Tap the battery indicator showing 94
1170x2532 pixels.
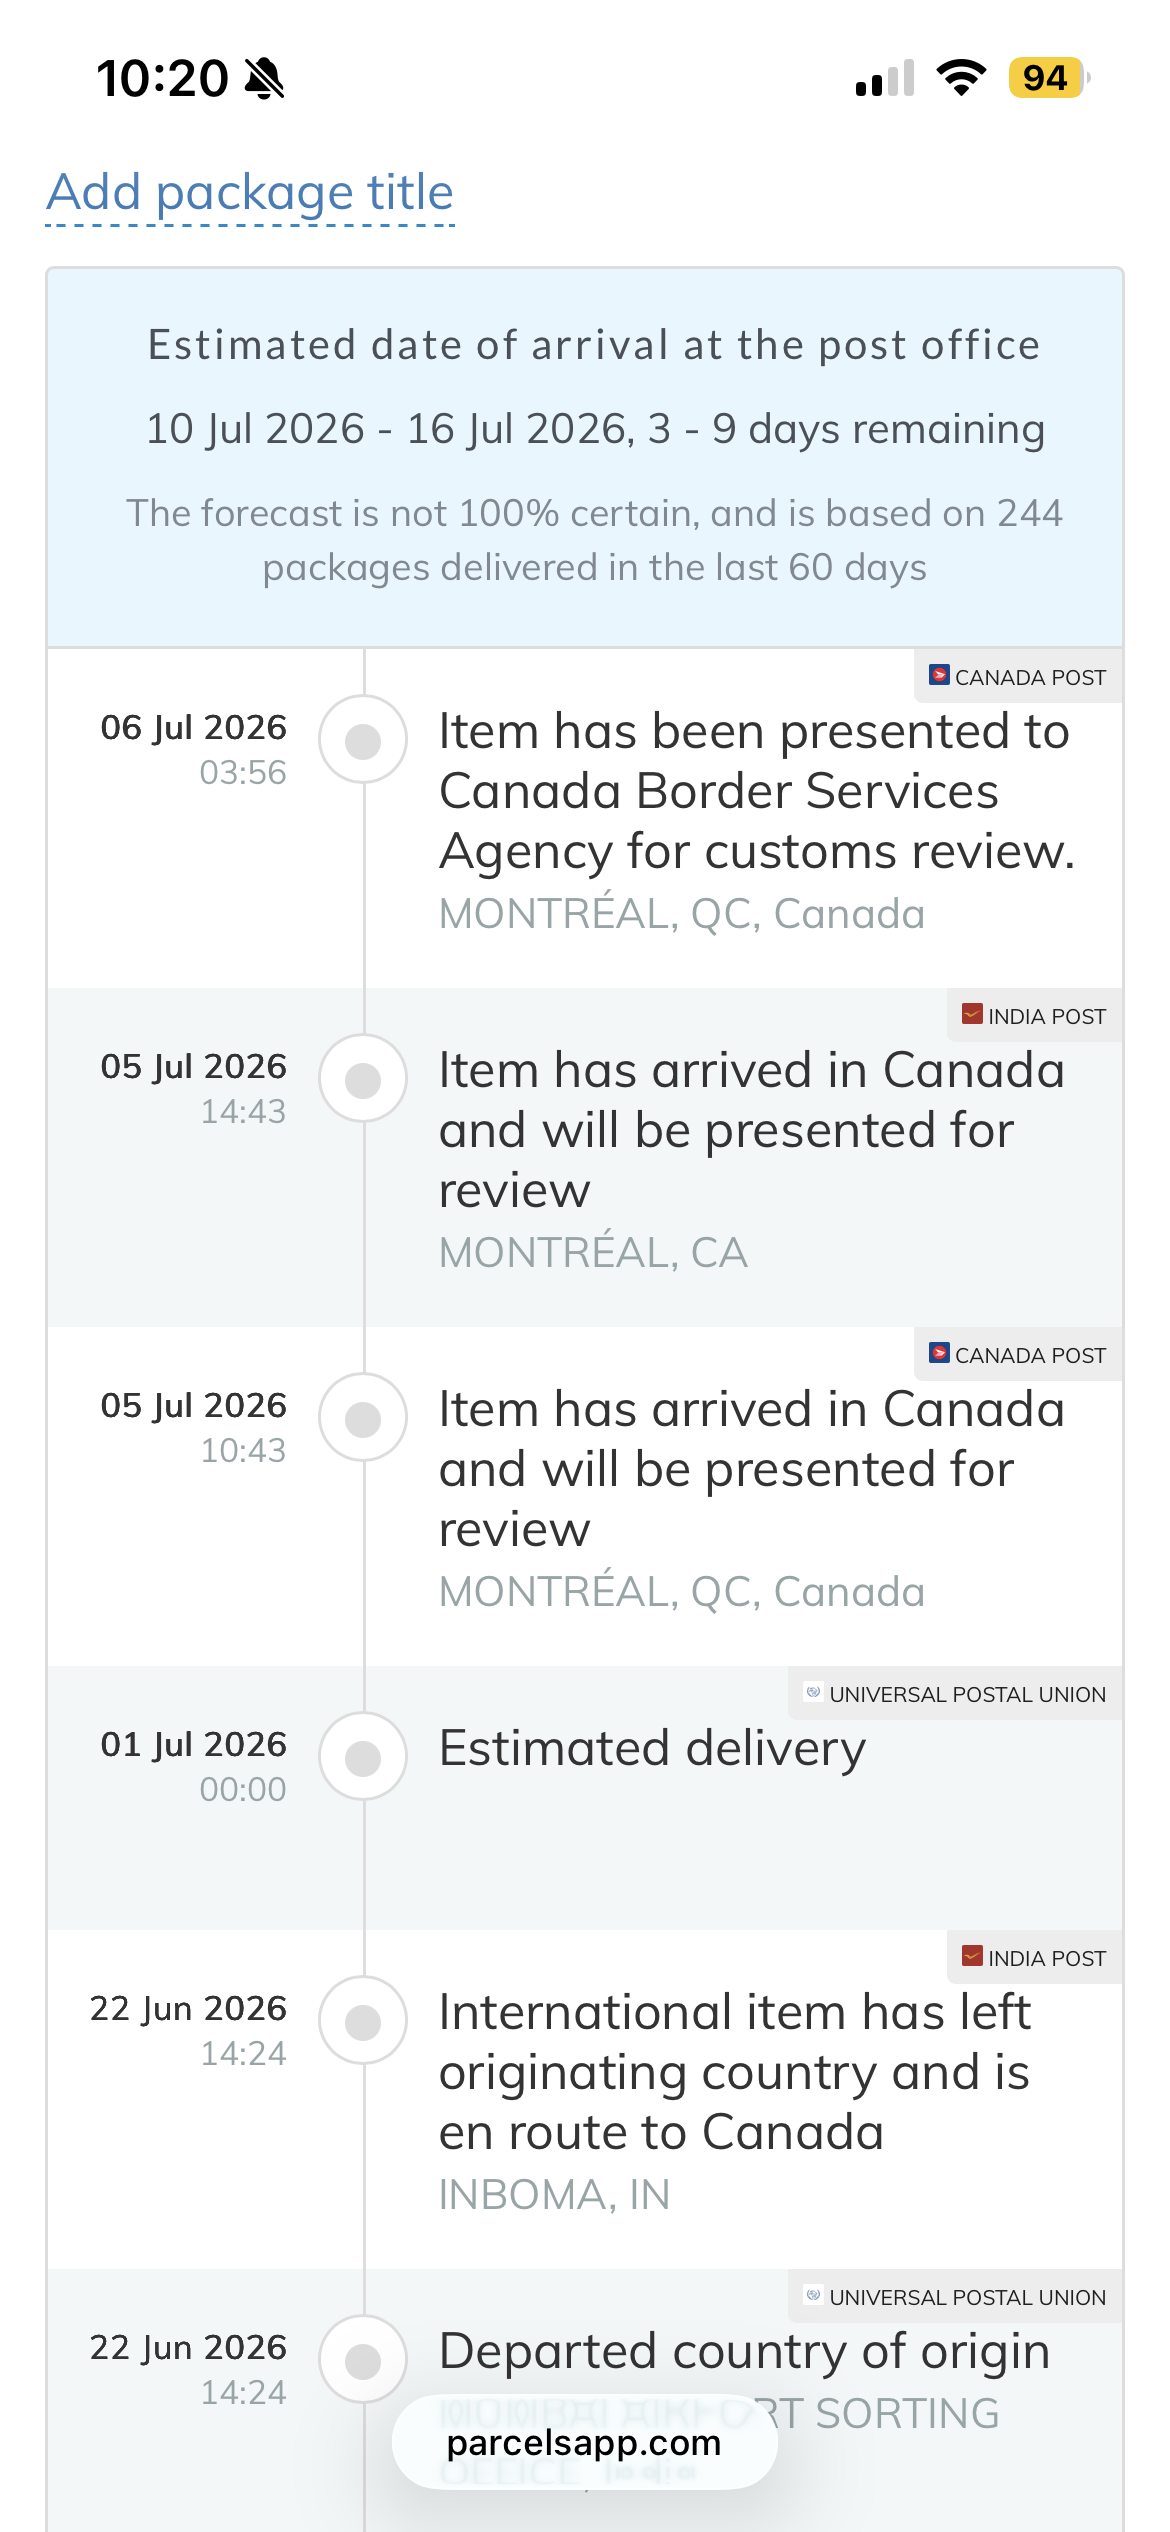tap(1048, 77)
